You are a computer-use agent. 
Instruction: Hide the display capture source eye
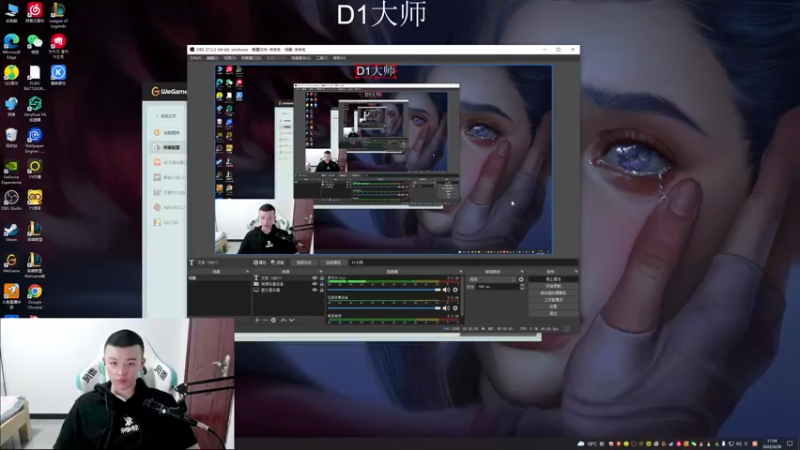(x=315, y=290)
